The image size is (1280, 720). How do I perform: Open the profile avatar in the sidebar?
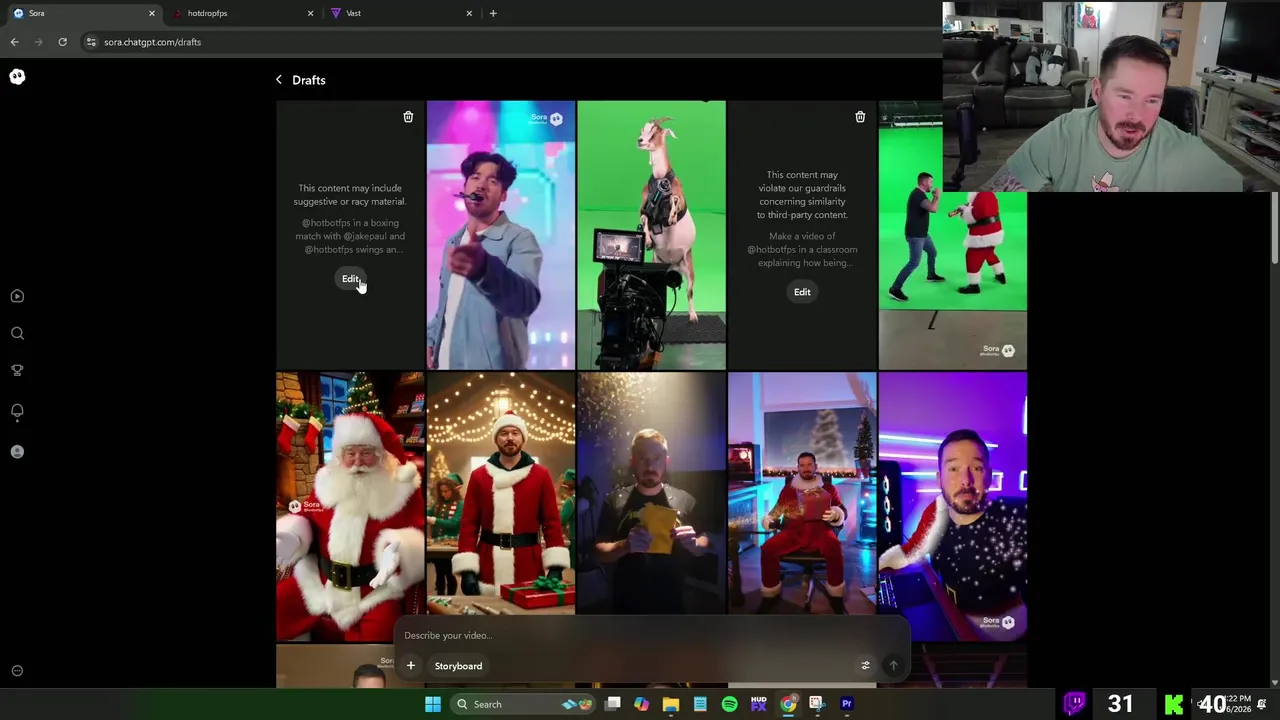[x=17, y=452]
